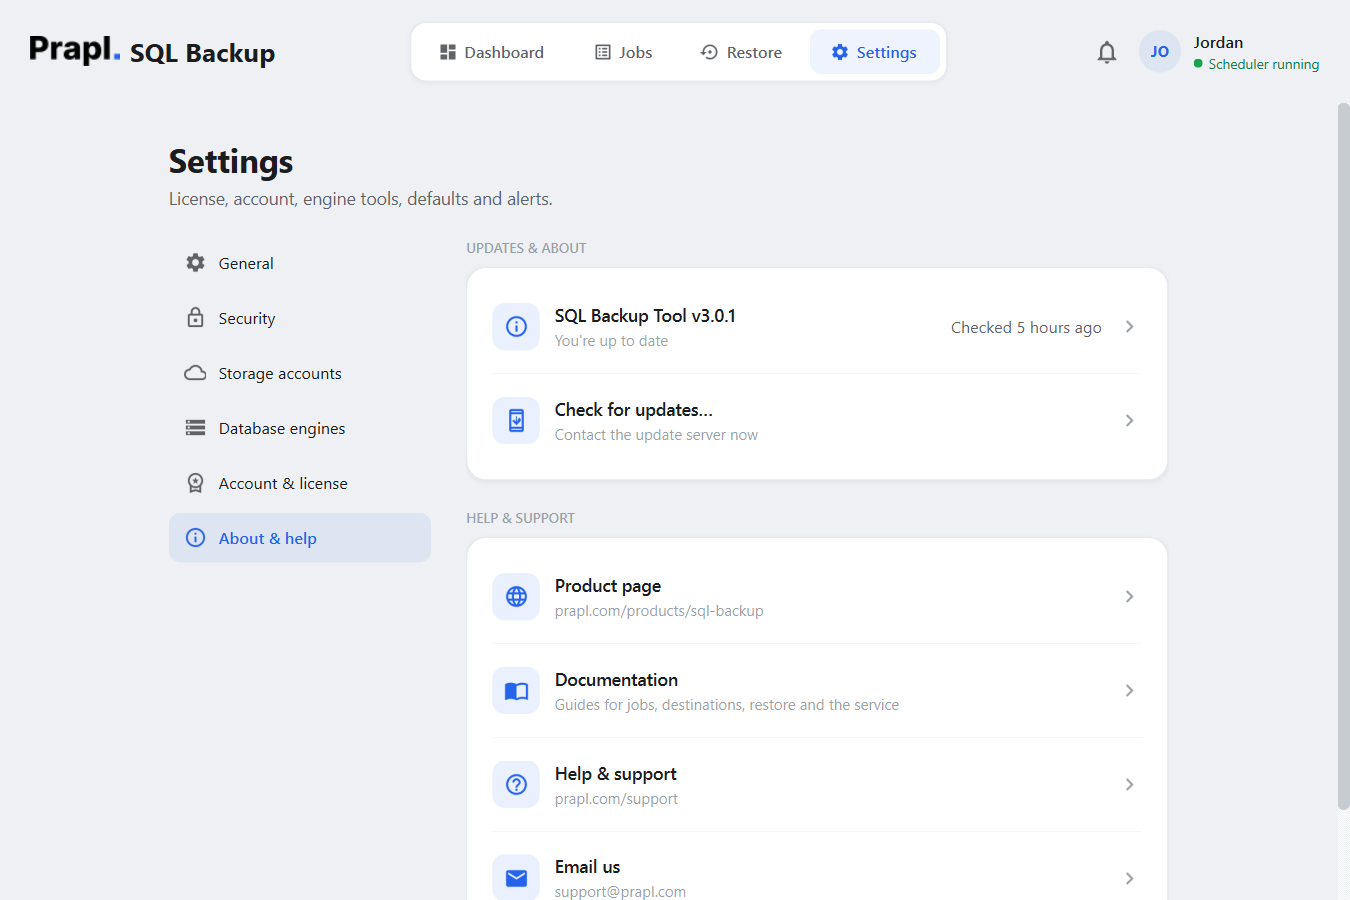The height and width of the screenshot is (900, 1350).
Task: Click the support@prapl.com email address
Action: pyautogui.click(x=620, y=892)
